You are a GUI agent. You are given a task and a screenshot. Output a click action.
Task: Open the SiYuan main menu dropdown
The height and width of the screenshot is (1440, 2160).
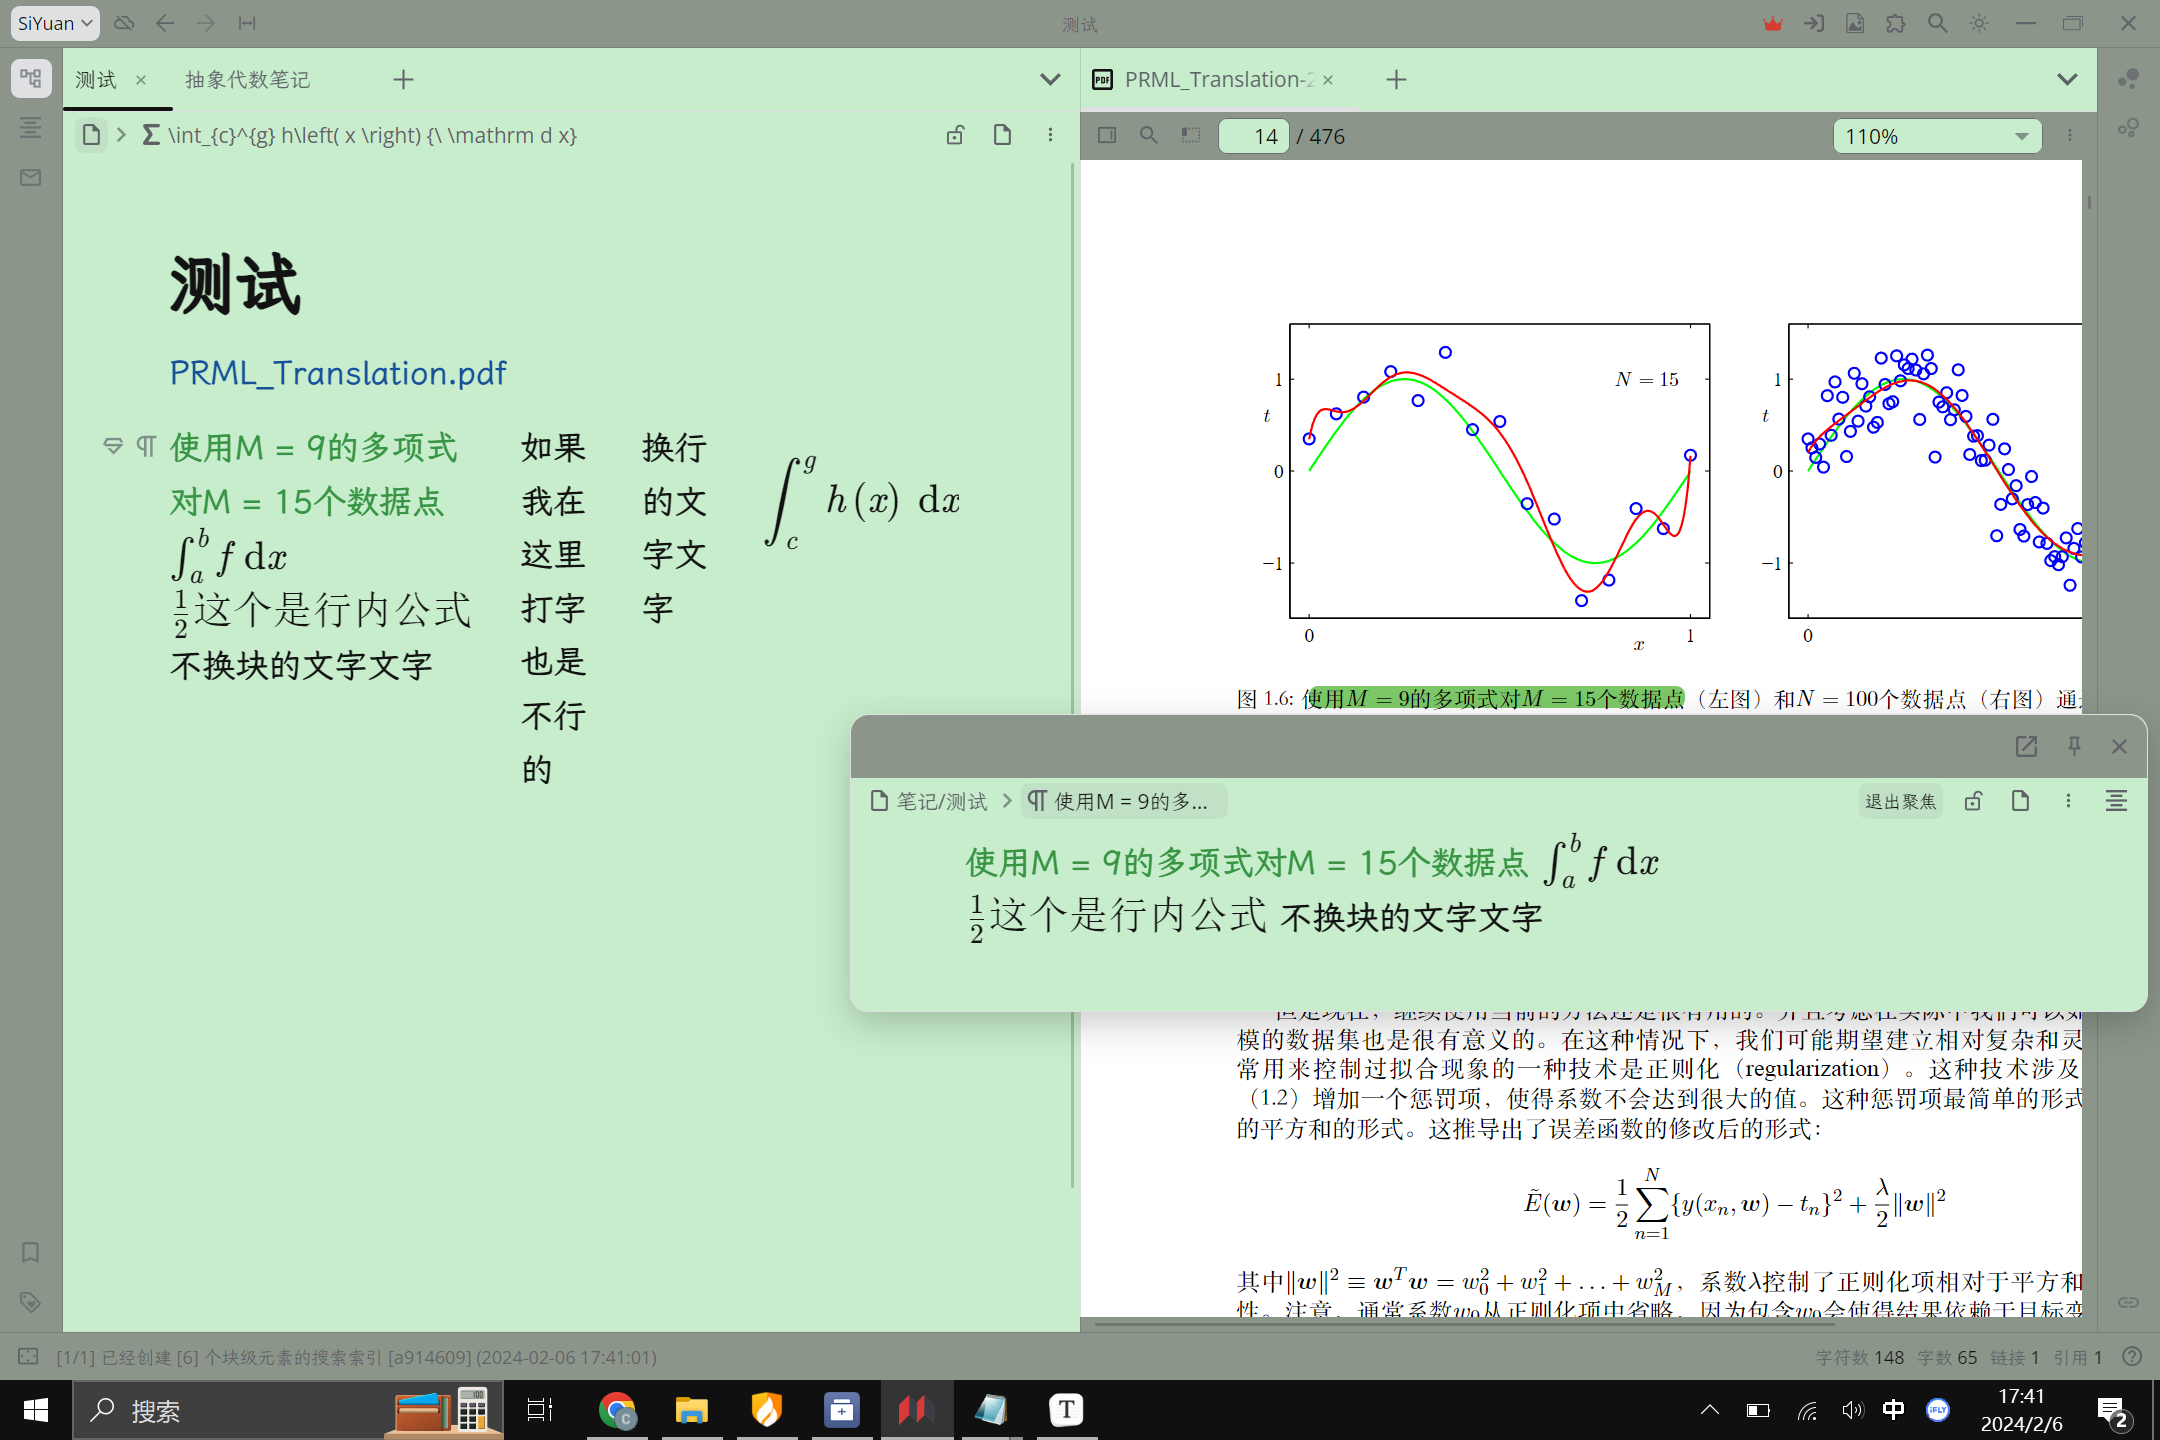coord(55,22)
